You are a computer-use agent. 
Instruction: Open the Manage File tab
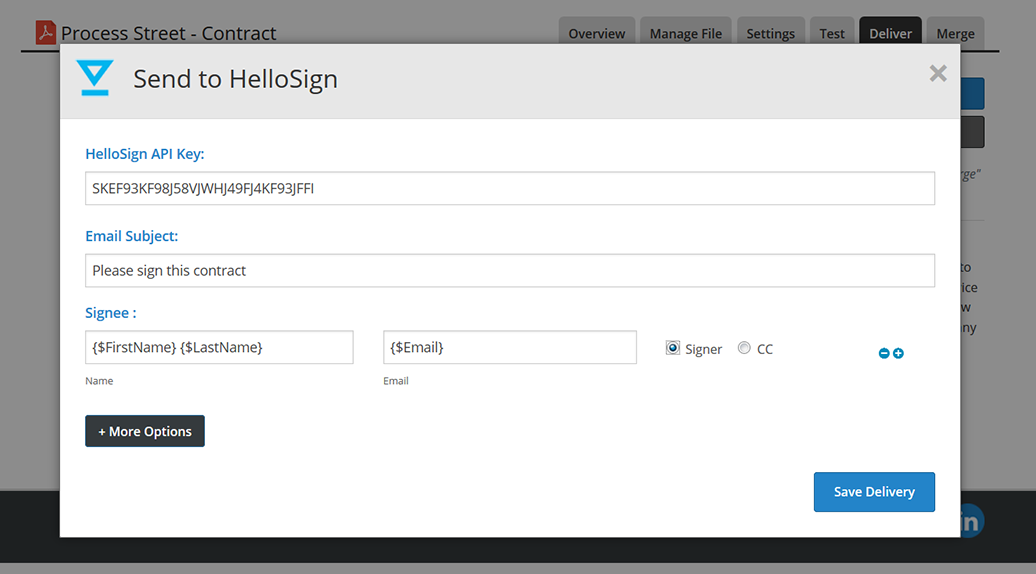point(685,34)
